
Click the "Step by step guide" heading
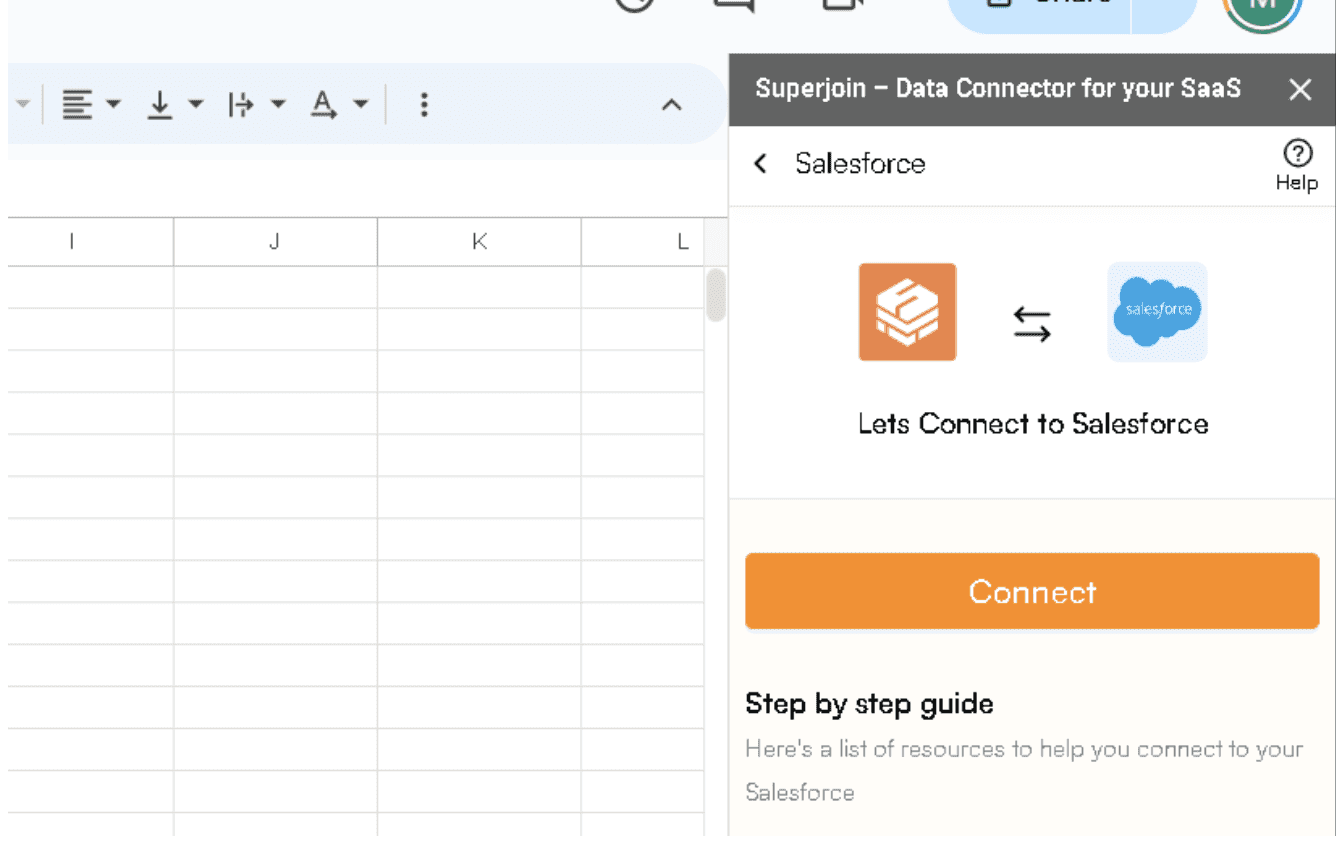pyautogui.click(x=869, y=704)
